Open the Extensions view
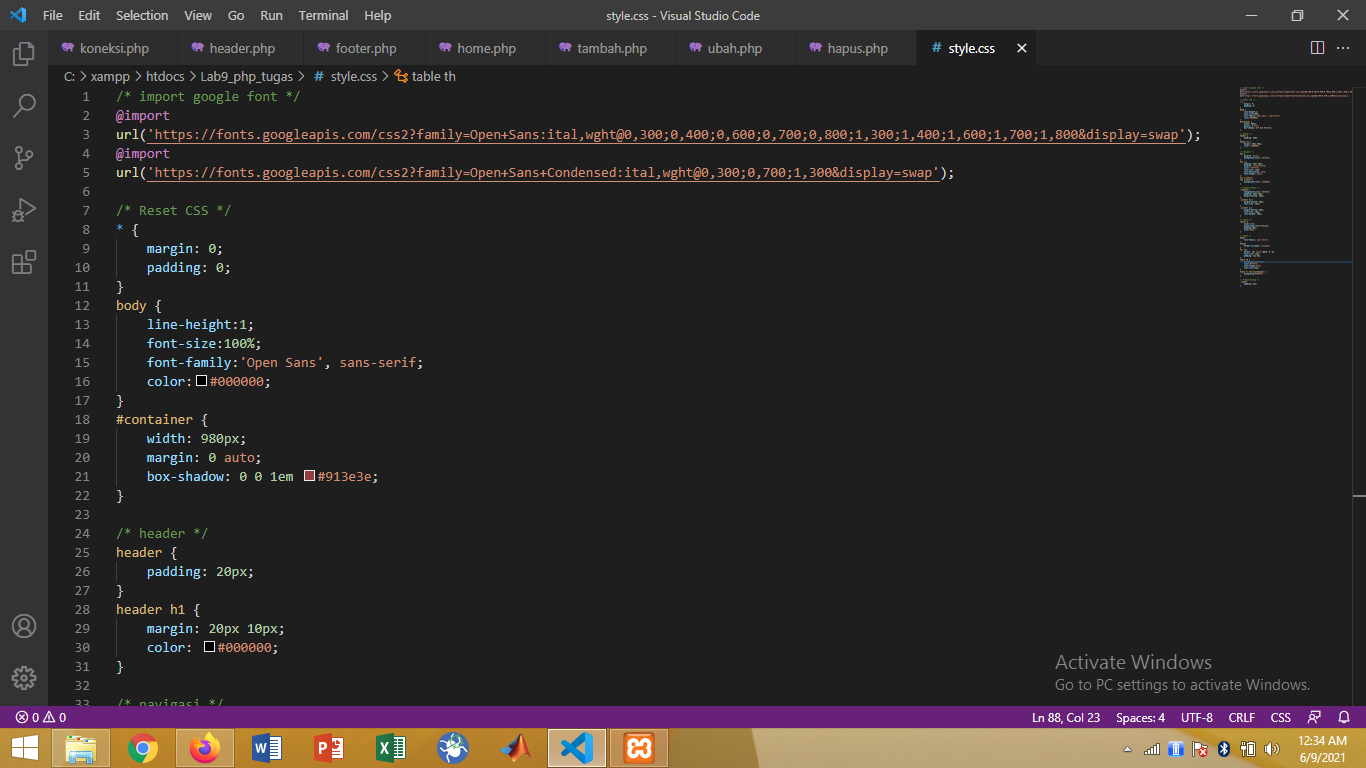 coord(23,262)
